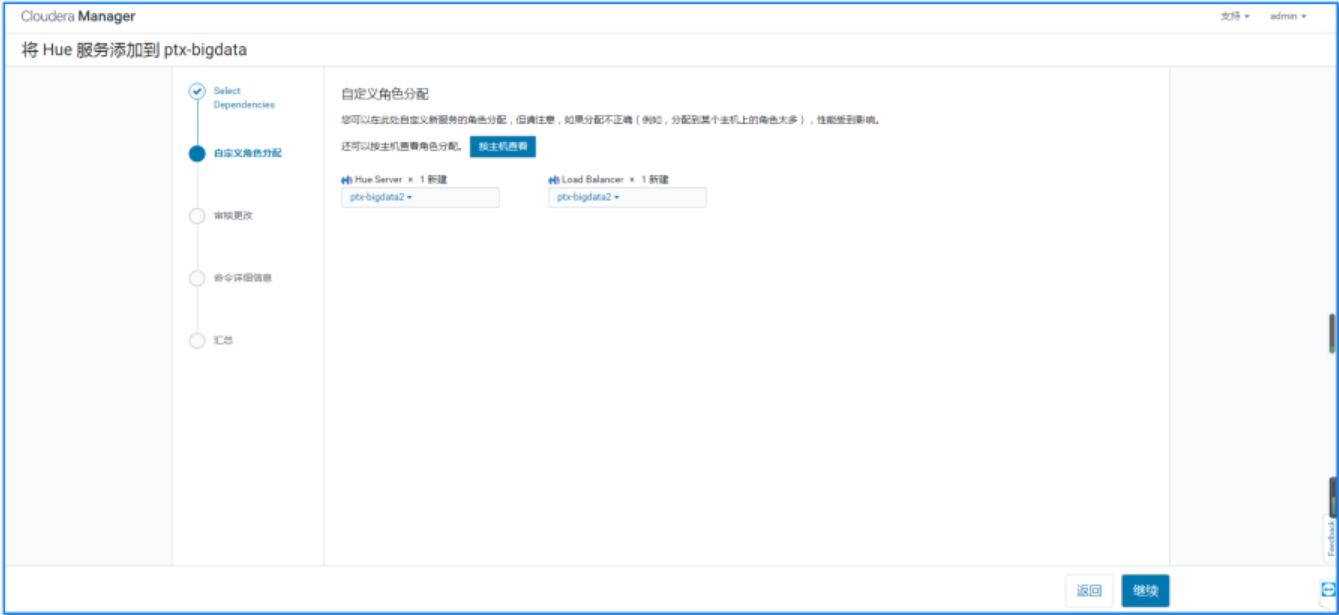The width and height of the screenshot is (1339, 615).
Task: Select the 命令详细信息 wizard step
Action: [242, 278]
